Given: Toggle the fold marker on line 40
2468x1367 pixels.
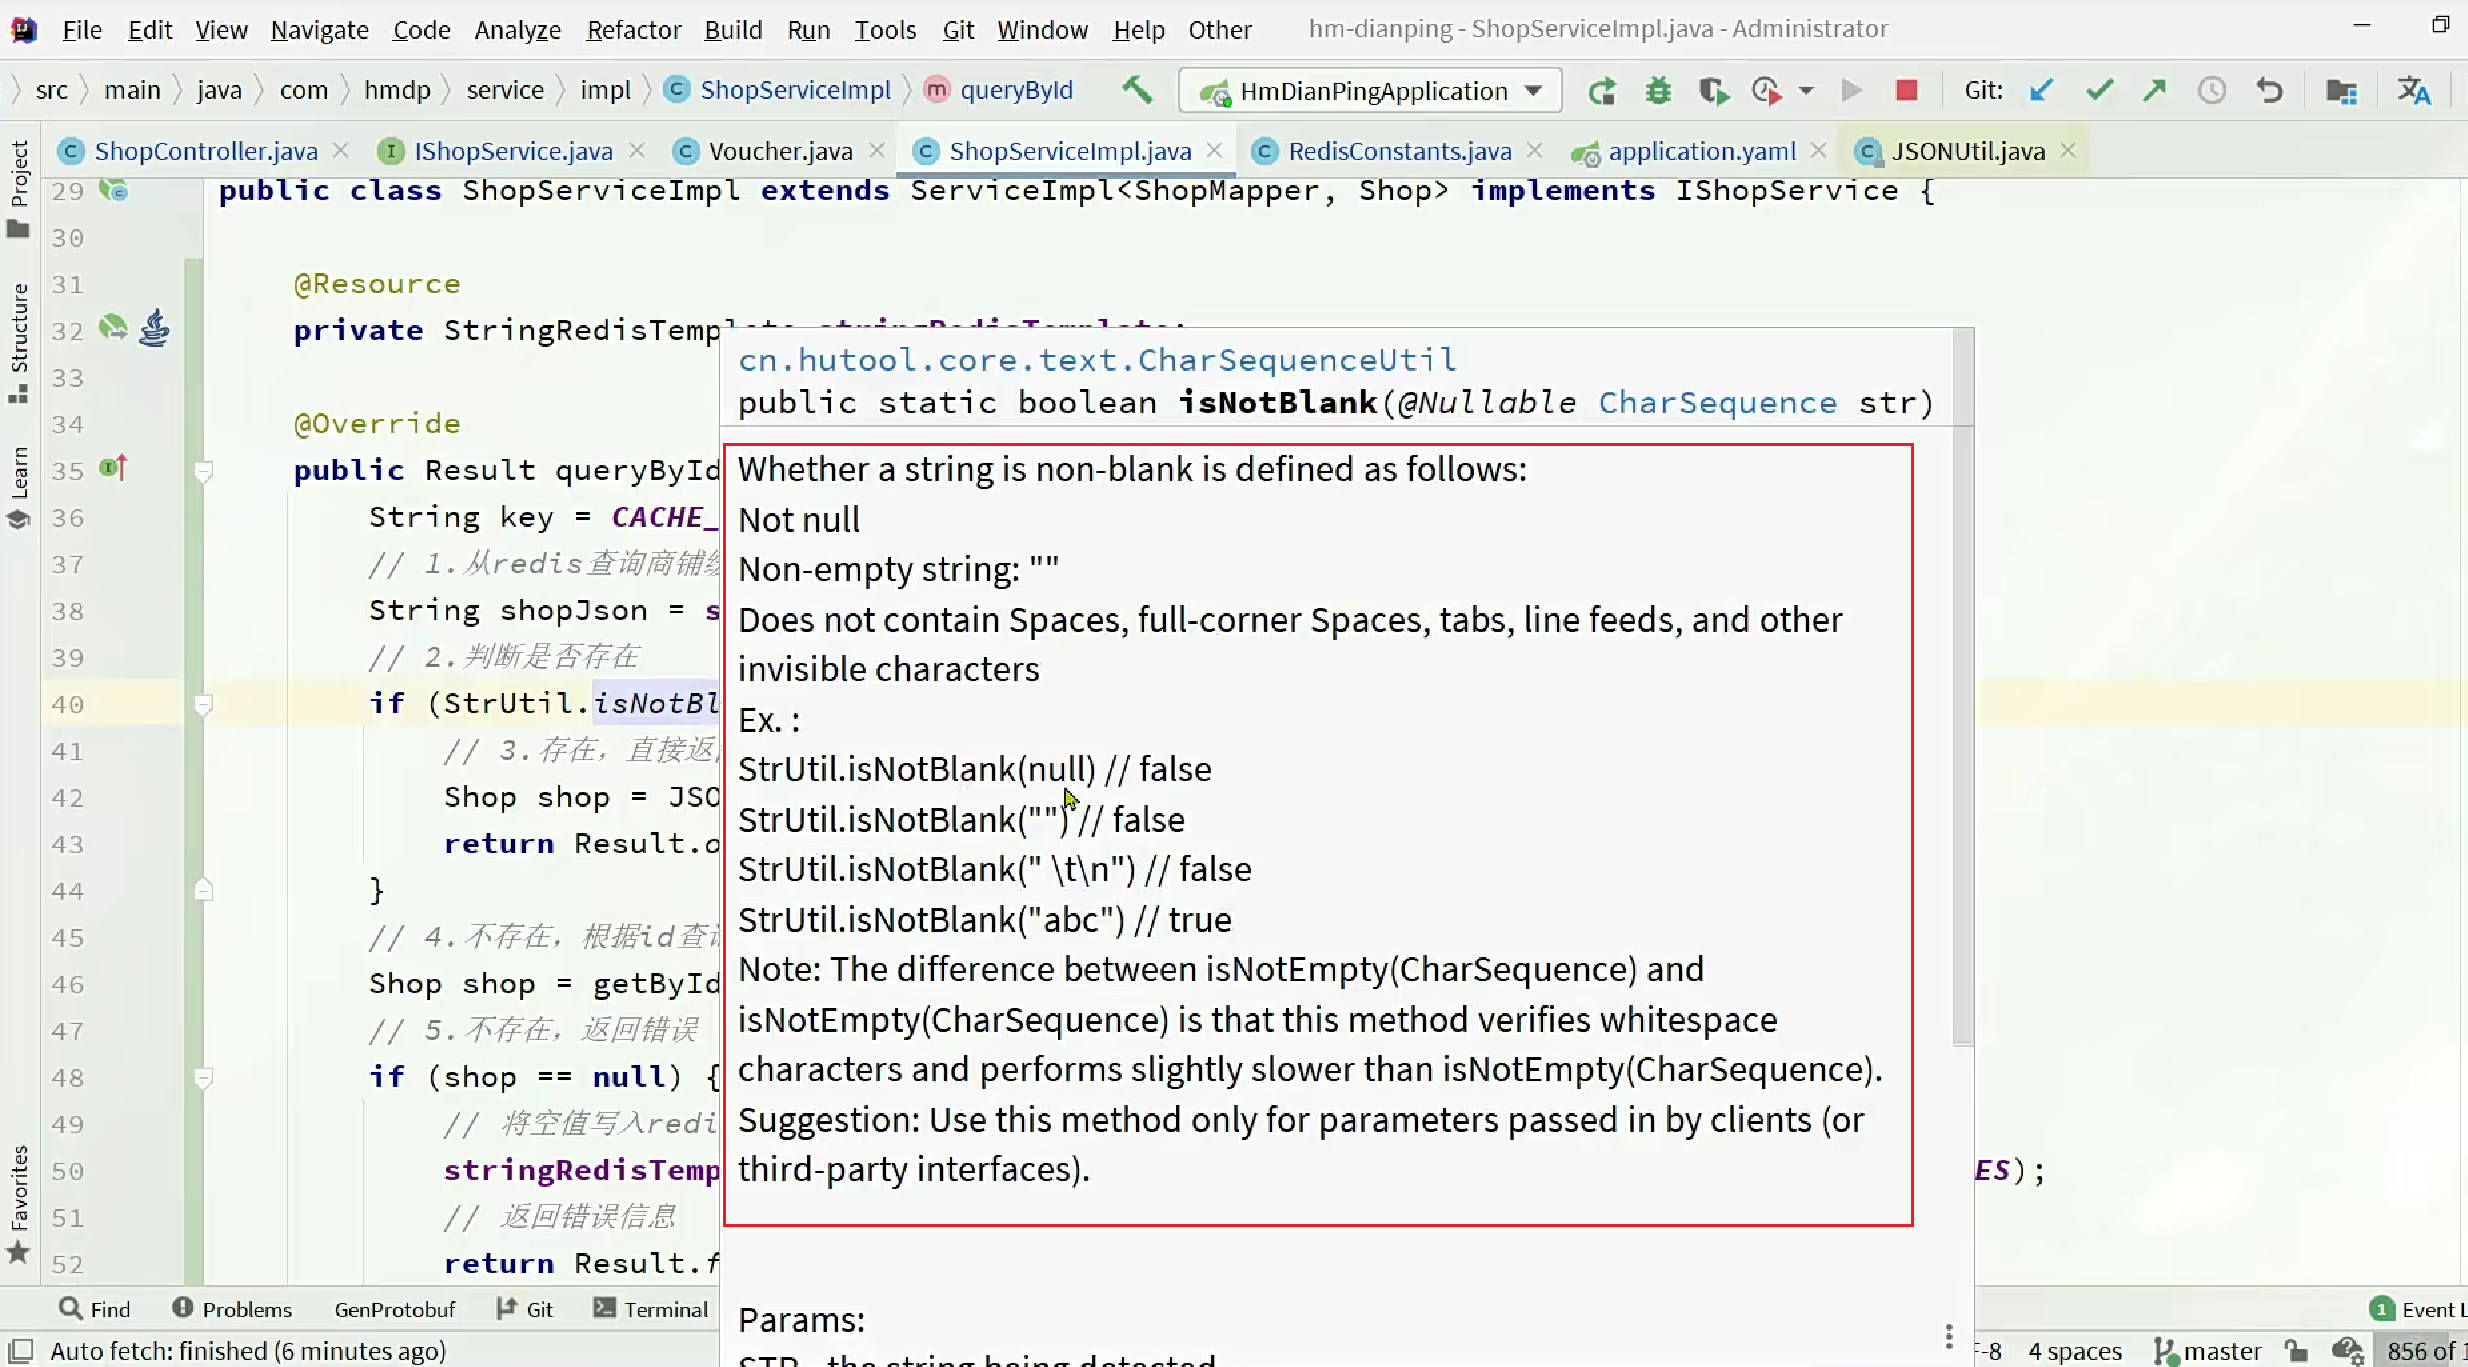Looking at the screenshot, I should coord(203,705).
